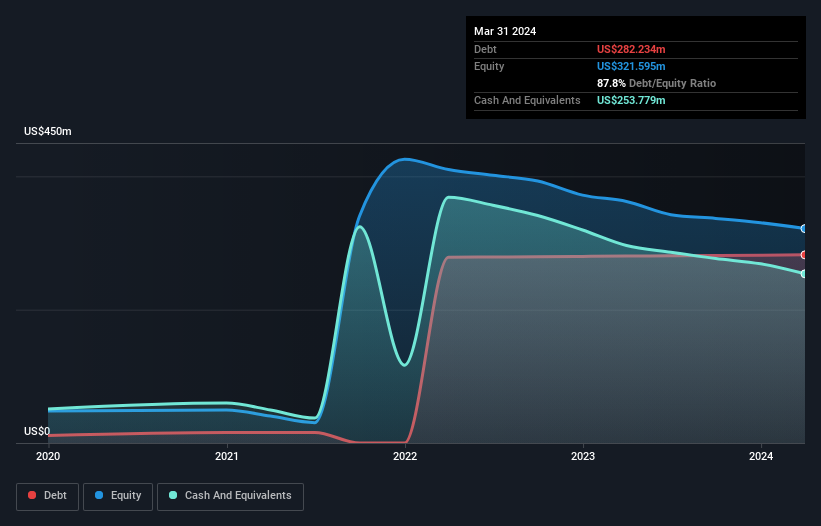
Task: Click the US$253.779m cash value
Action: click(631, 100)
